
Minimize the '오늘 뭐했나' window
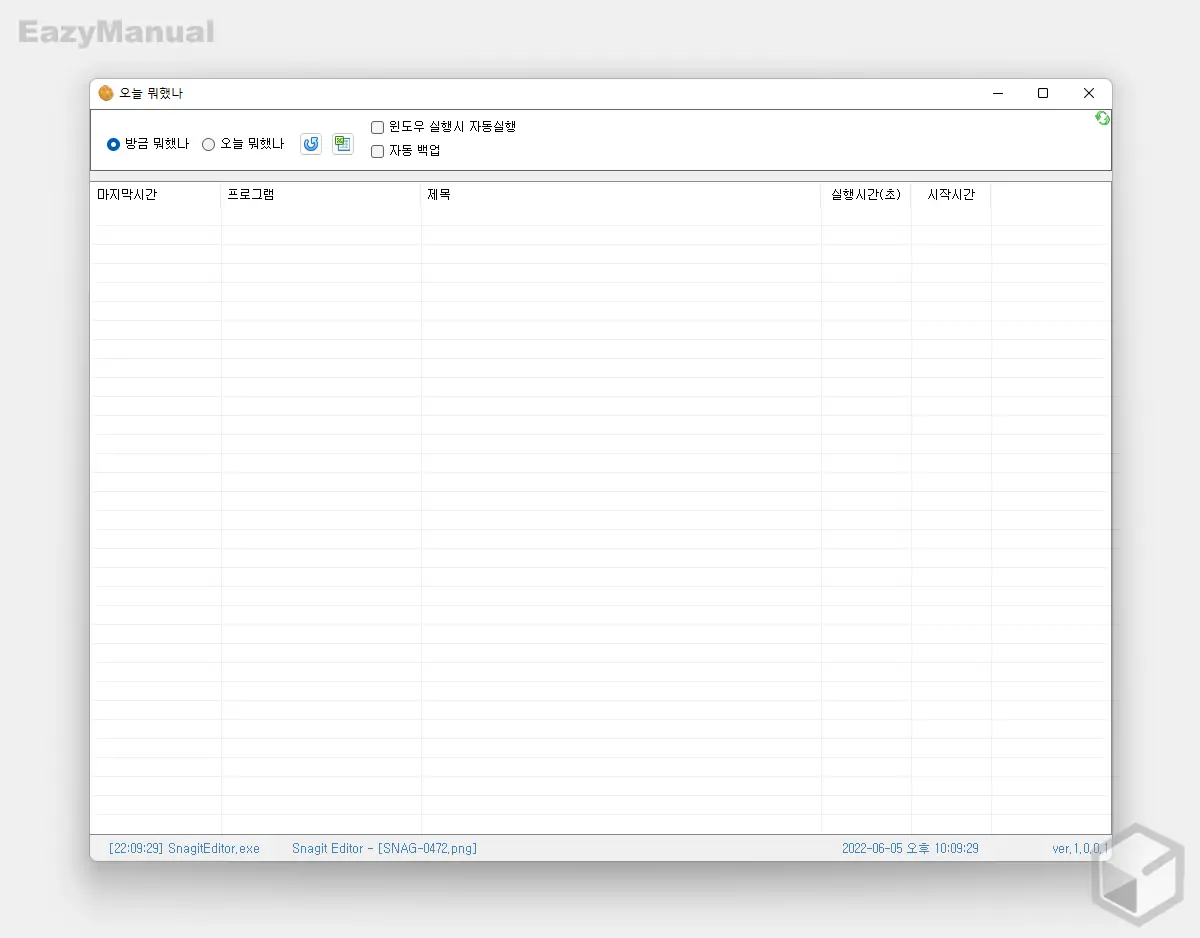997,93
